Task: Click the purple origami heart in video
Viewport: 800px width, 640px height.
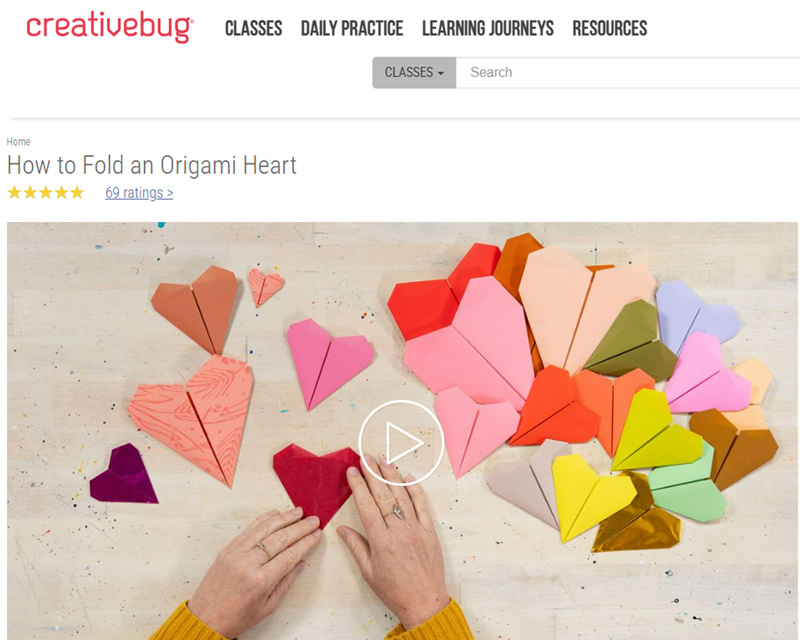Action: [122, 475]
